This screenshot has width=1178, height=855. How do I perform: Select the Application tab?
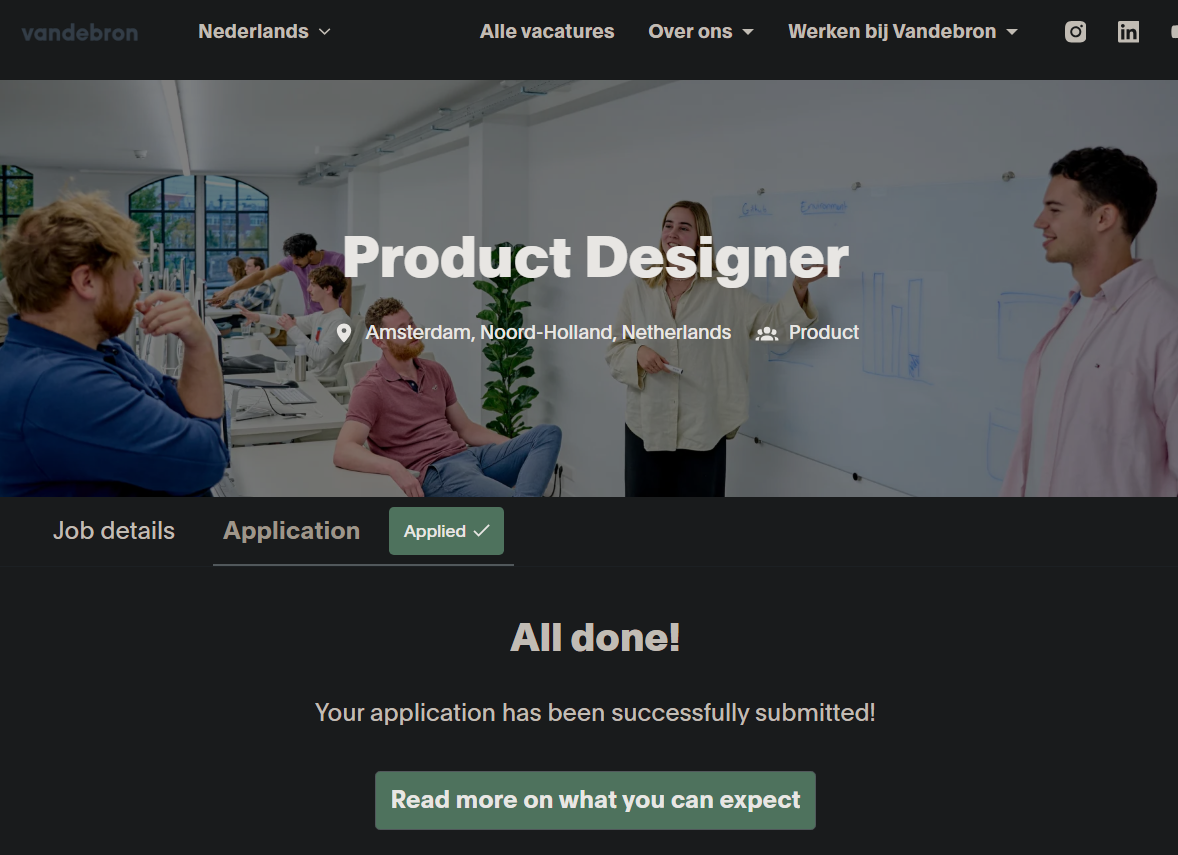point(291,530)
